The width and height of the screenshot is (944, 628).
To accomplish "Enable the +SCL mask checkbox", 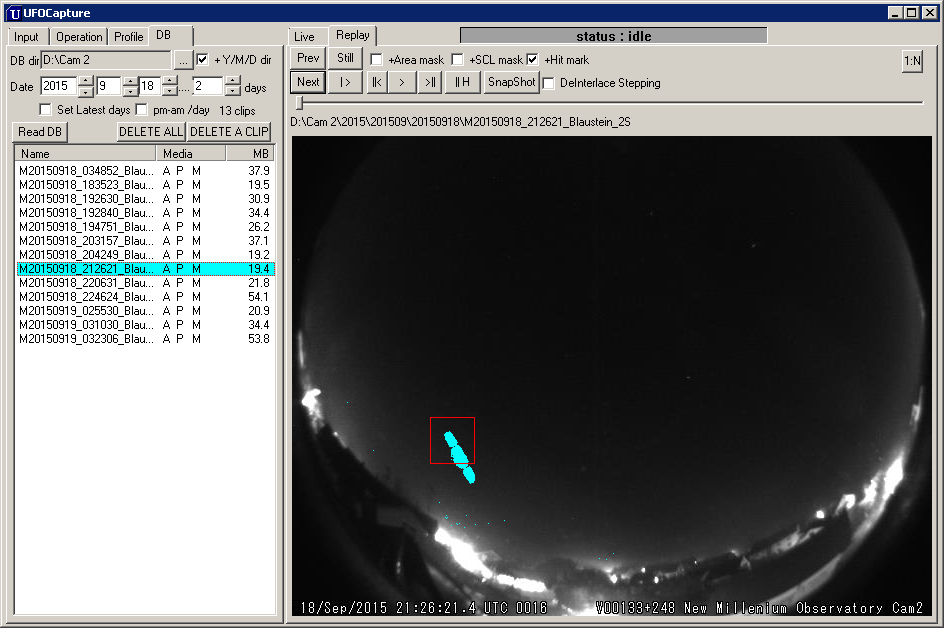I will click(458, 60).
